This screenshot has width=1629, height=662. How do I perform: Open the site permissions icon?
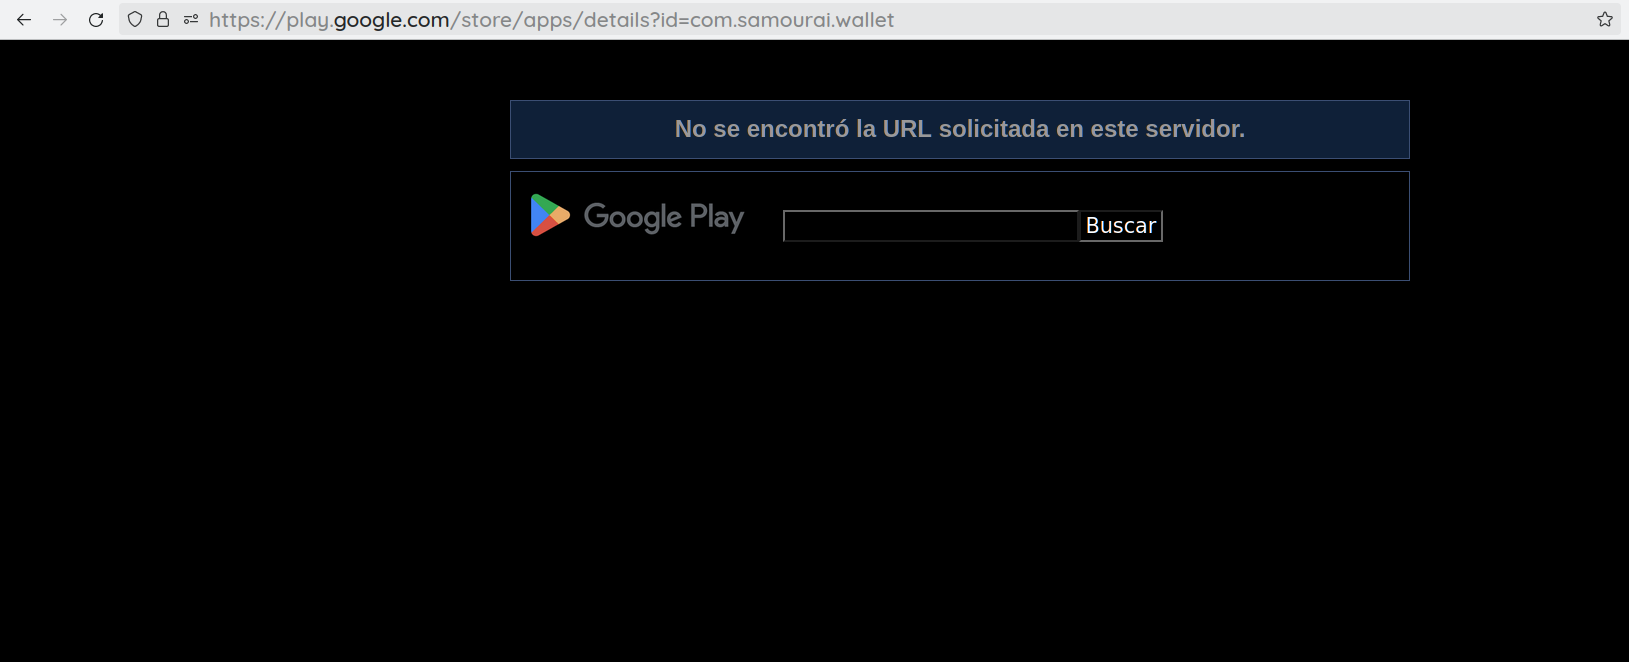191,20
